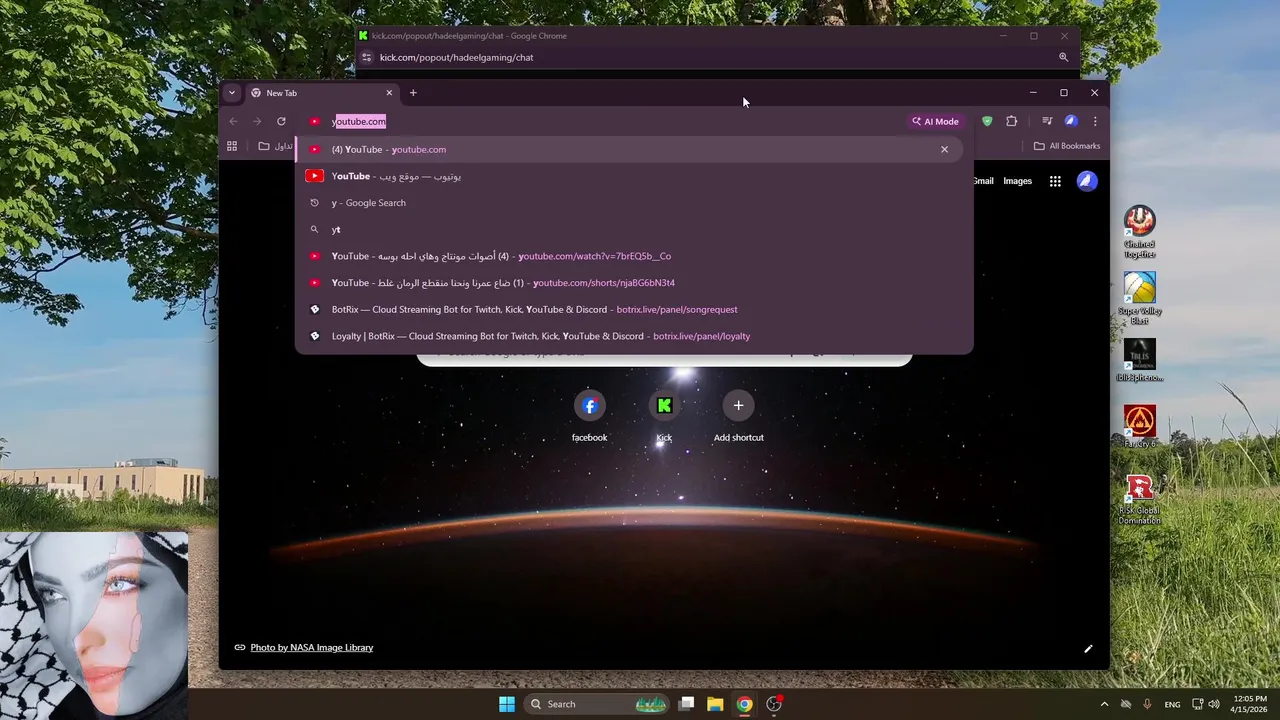The height and width of the screenshot is (720, 1280).
Task: Open site info icon in Kick chat window
Action: pyautogui.click(x=367, y=57)
